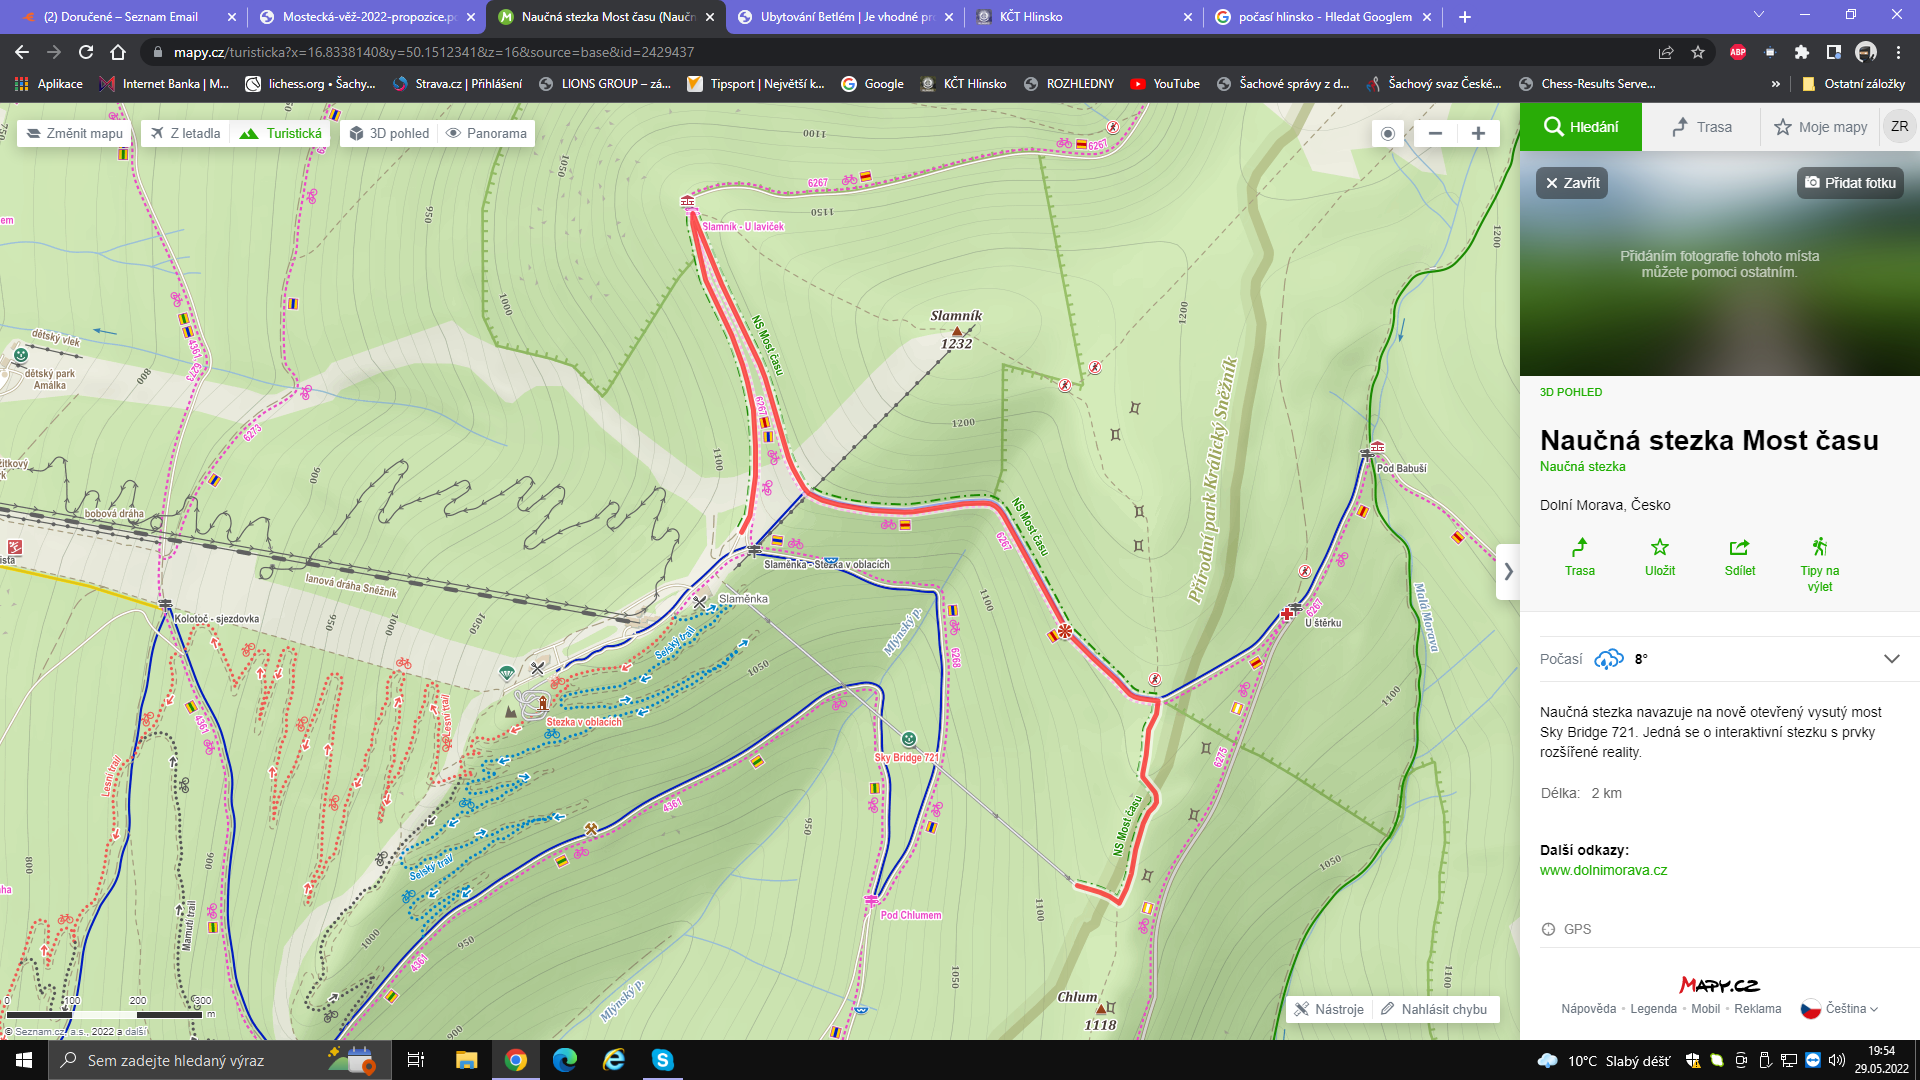Image resolution: width=1920 pixels, height=1080 pixels.
Task: Click the GPS coordinates icon
Action: coord(1549,929)
